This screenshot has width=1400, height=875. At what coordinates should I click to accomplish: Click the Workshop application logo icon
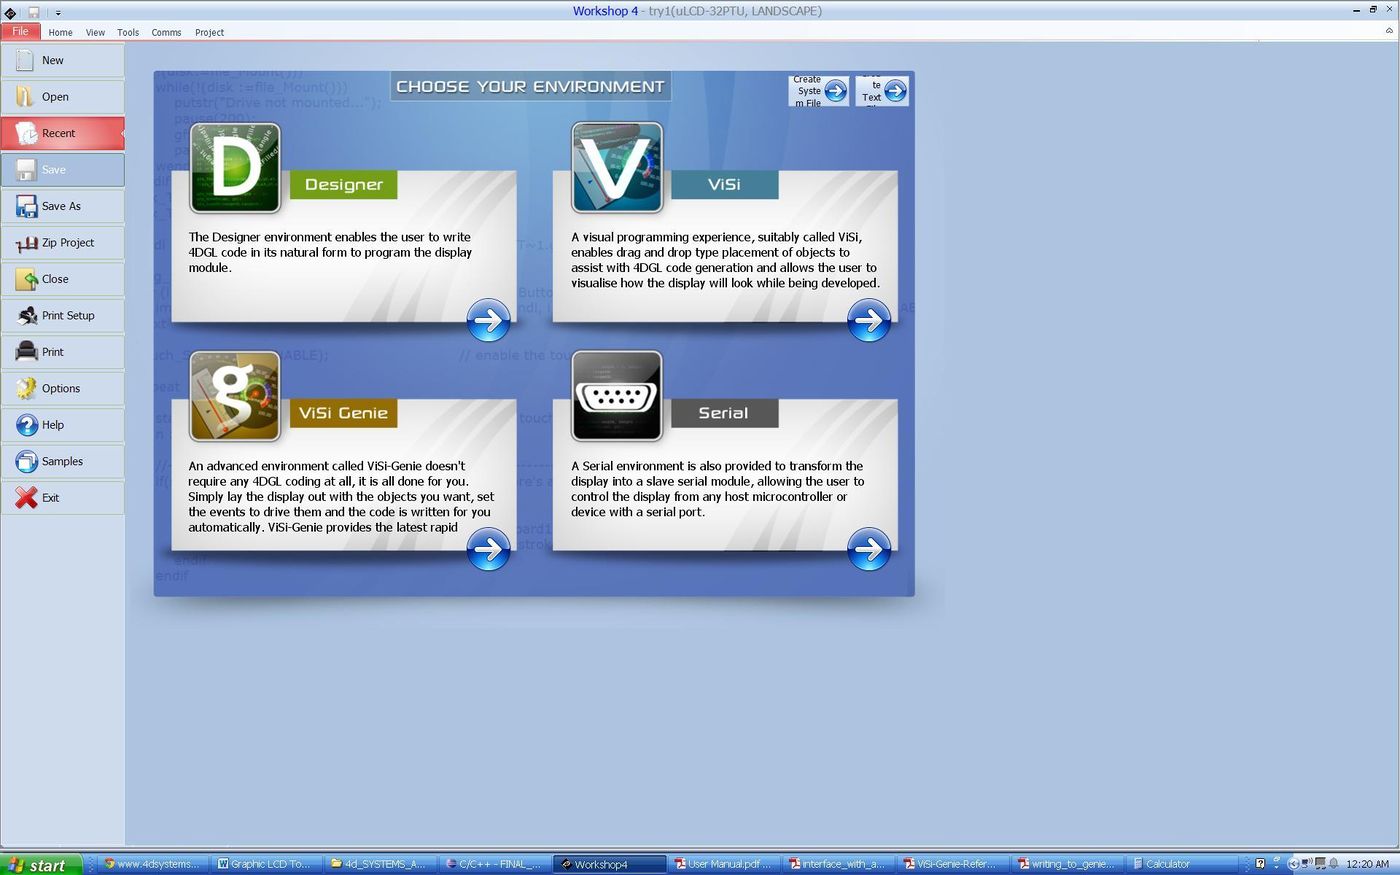[10, 12]
